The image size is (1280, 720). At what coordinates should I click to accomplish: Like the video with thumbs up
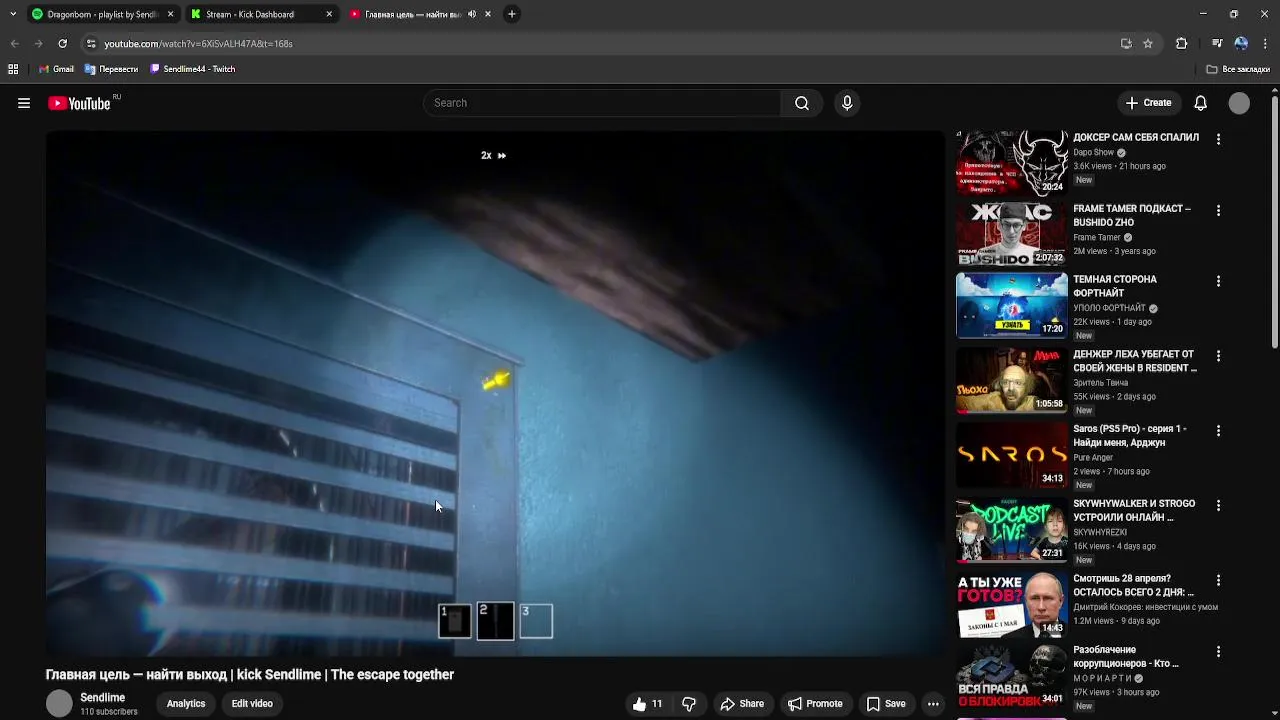click(x=648, y=704)
